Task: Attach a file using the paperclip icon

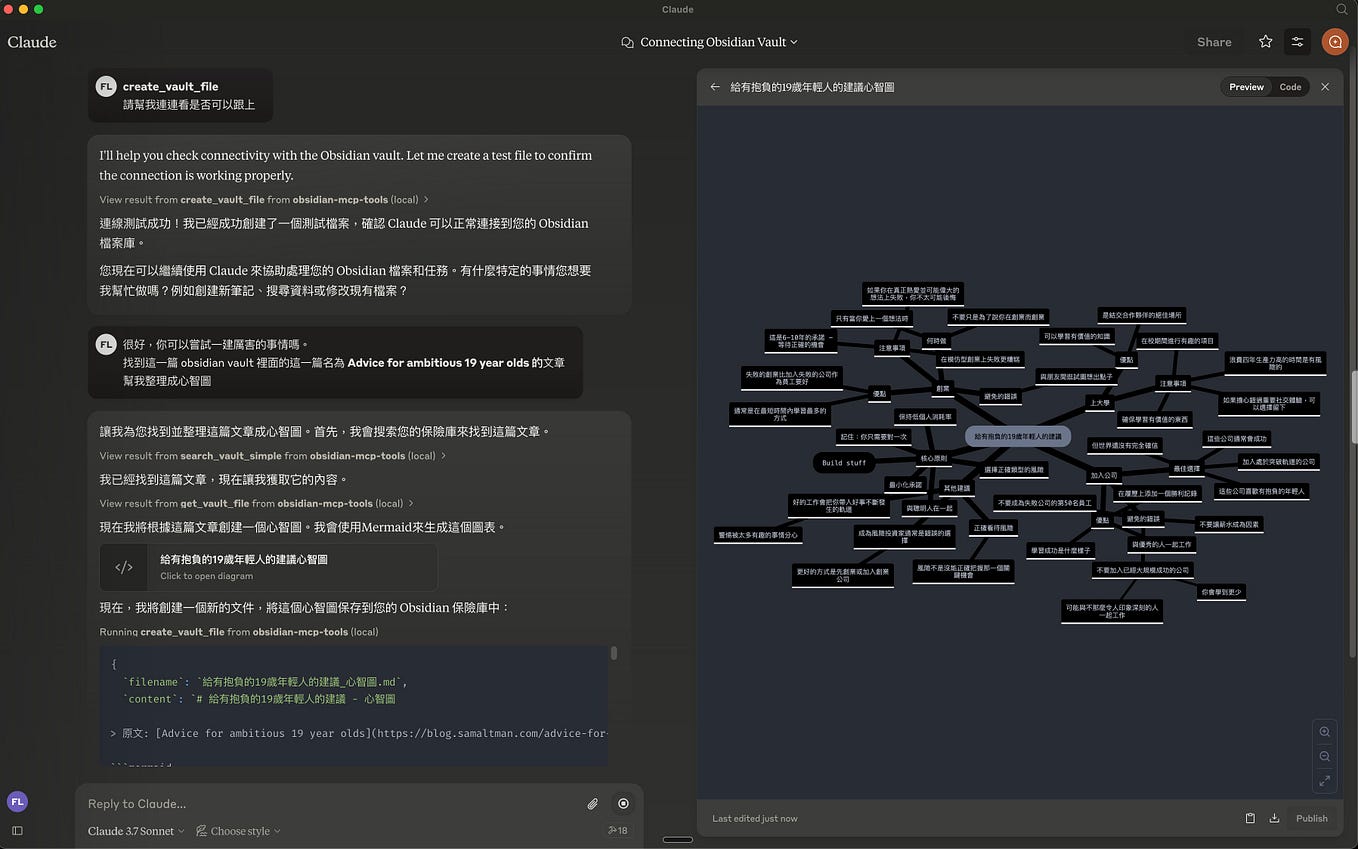Action: [592, 803]
